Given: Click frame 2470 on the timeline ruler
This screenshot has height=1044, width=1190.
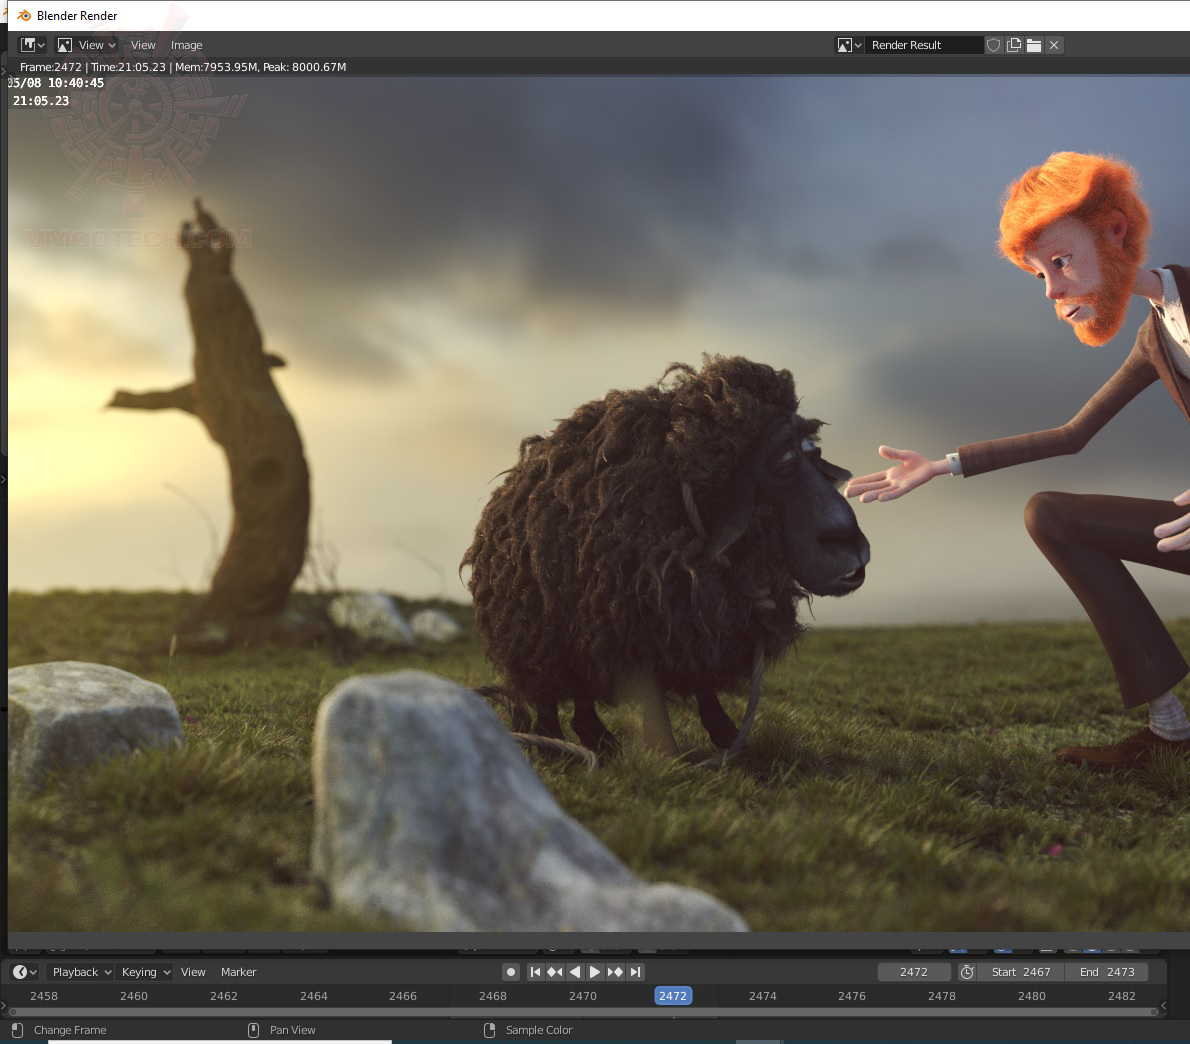Looking at the screenshot, I should click(583, 996).
